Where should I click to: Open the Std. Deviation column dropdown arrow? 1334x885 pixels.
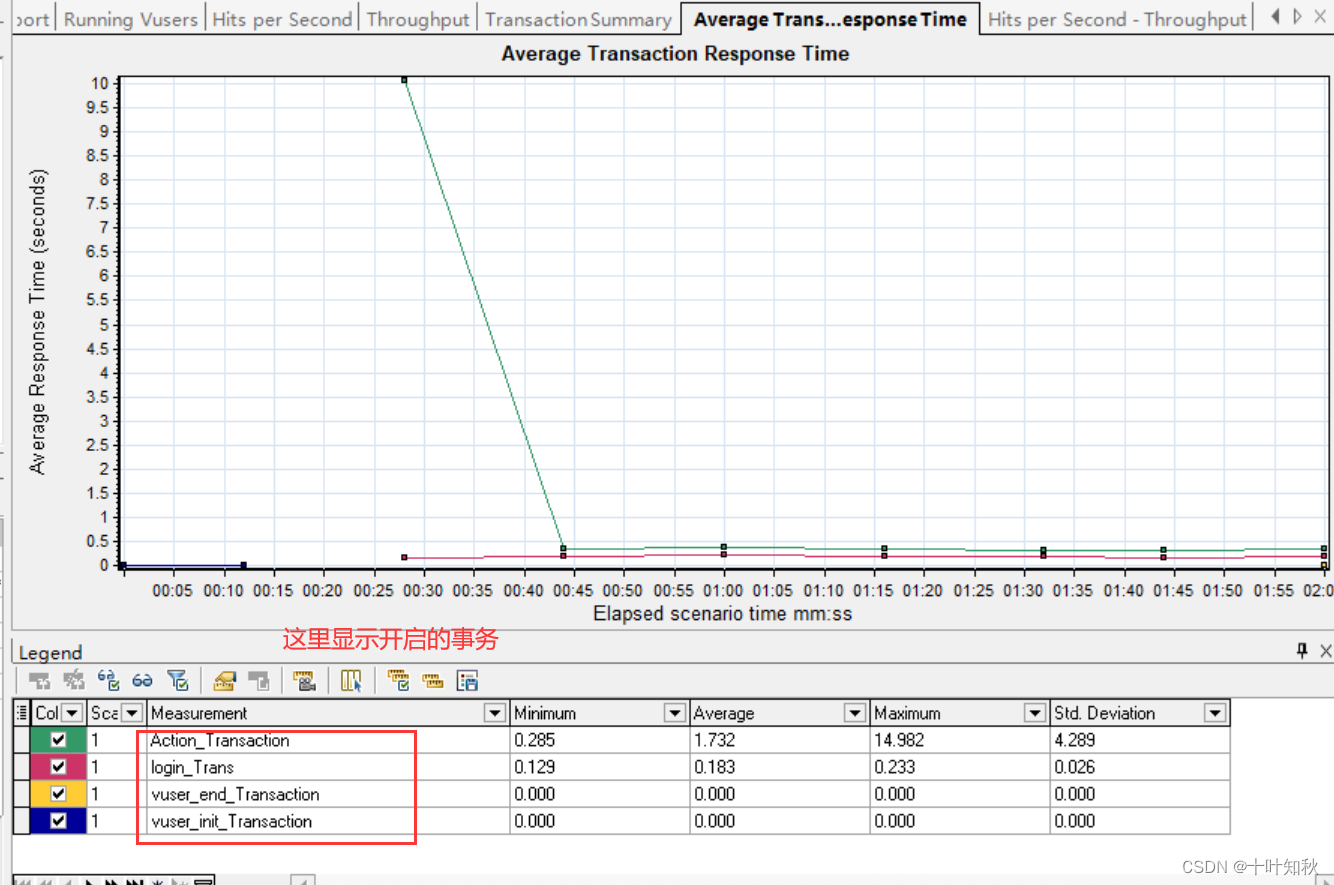click(1215, 713)
